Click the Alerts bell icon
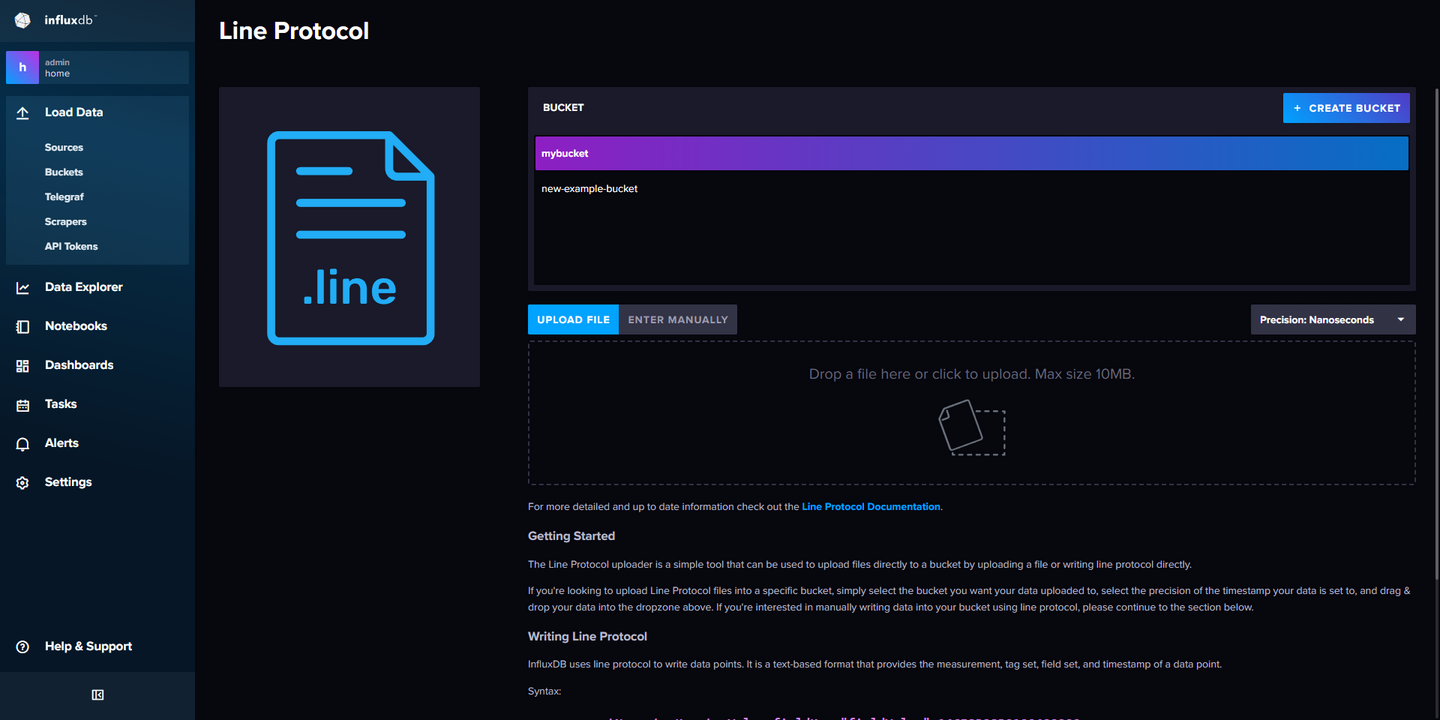1440x720 pixels. (x=22, y=444)
